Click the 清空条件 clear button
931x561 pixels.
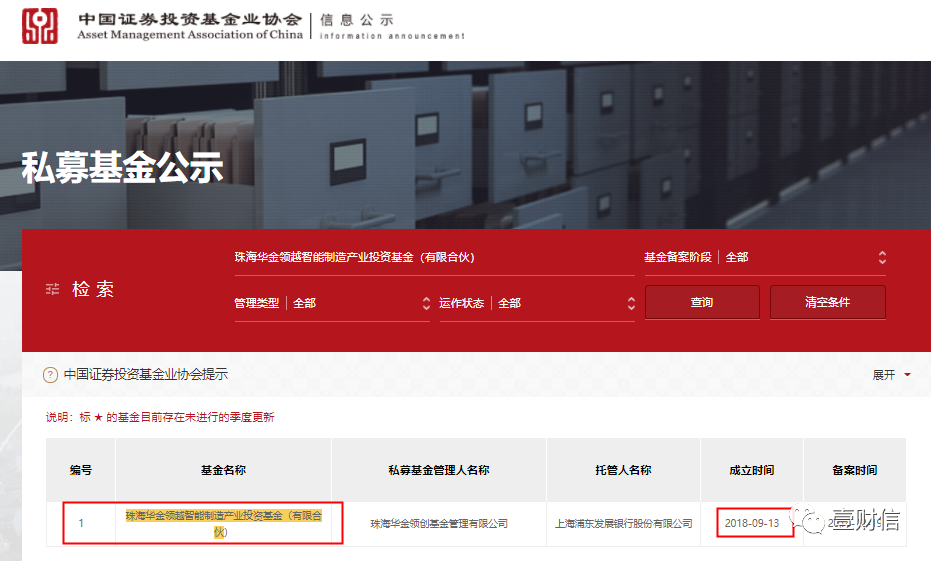pyautogui.click(x=828, y=302)
